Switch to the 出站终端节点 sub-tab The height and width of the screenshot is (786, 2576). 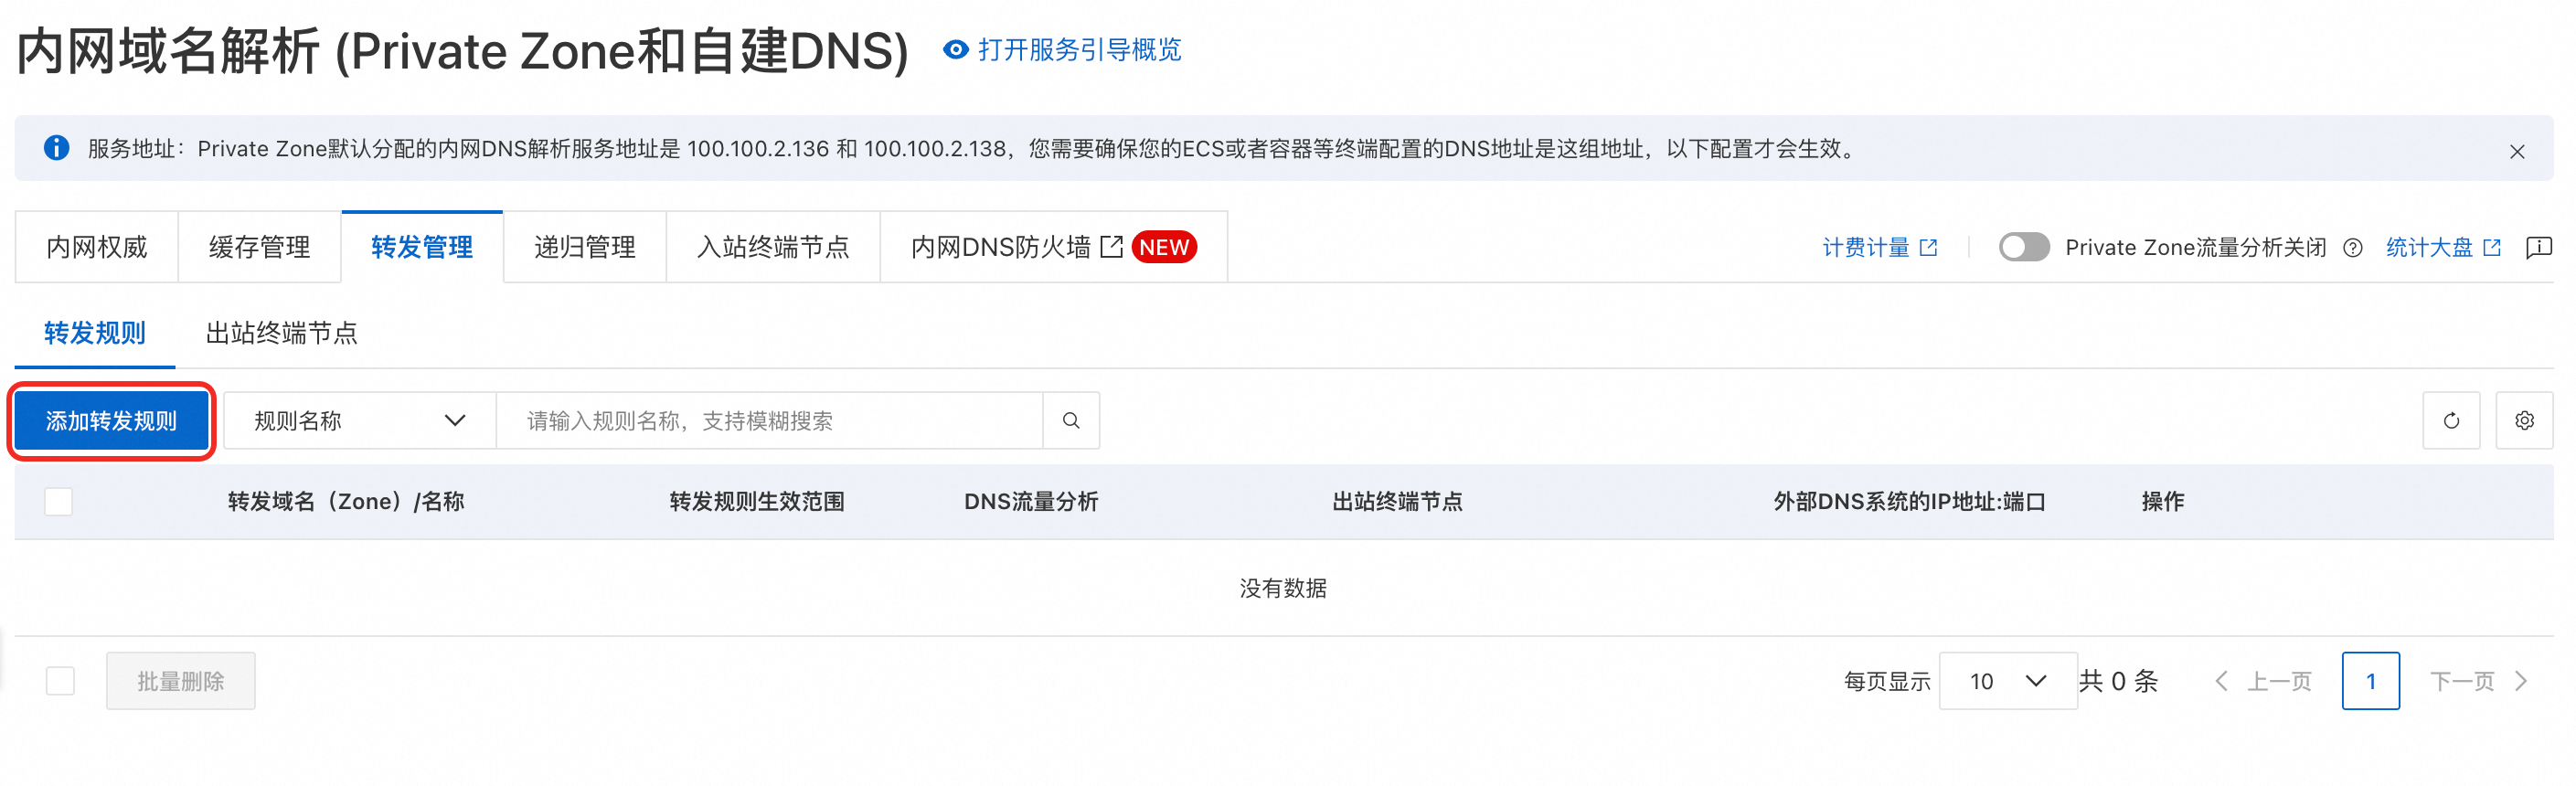pyautogui.click(x=281, y=333)
